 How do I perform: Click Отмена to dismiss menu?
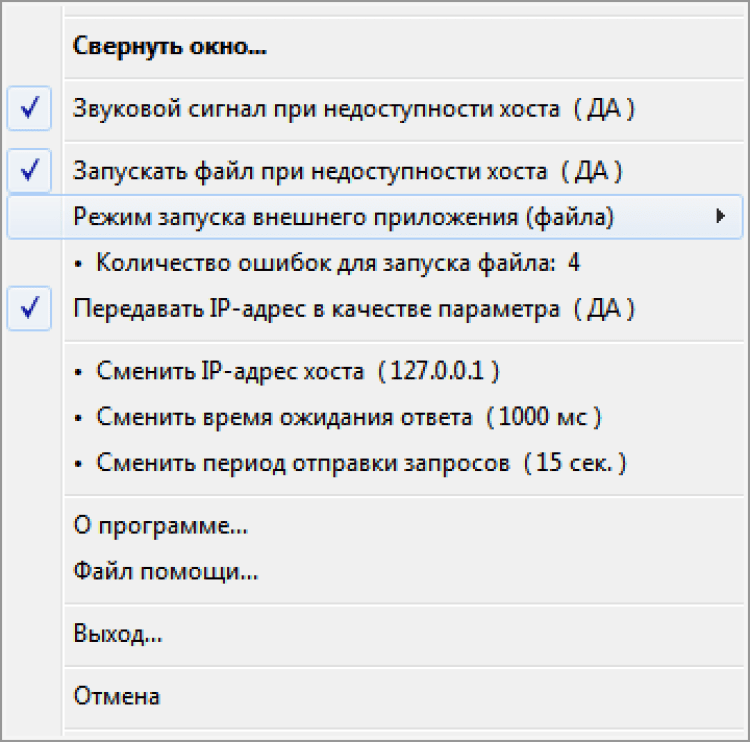(117, 696)
